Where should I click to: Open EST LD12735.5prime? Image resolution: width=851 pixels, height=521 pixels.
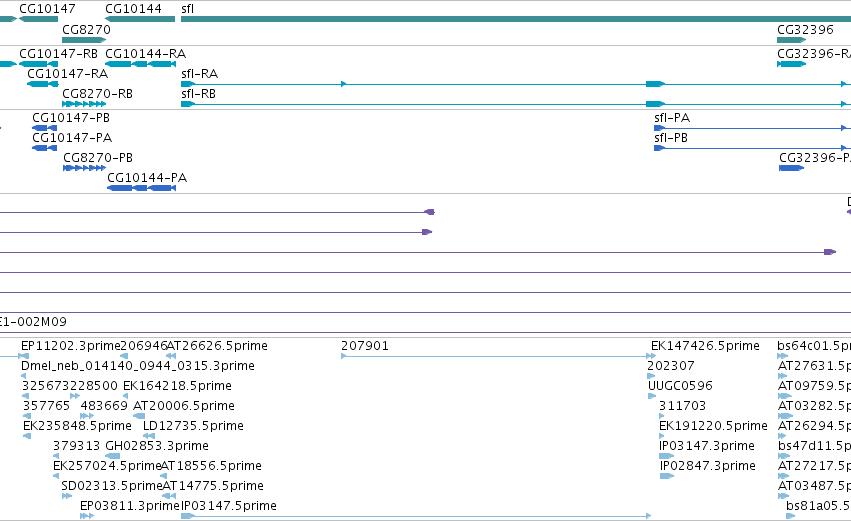click(193, 426)
